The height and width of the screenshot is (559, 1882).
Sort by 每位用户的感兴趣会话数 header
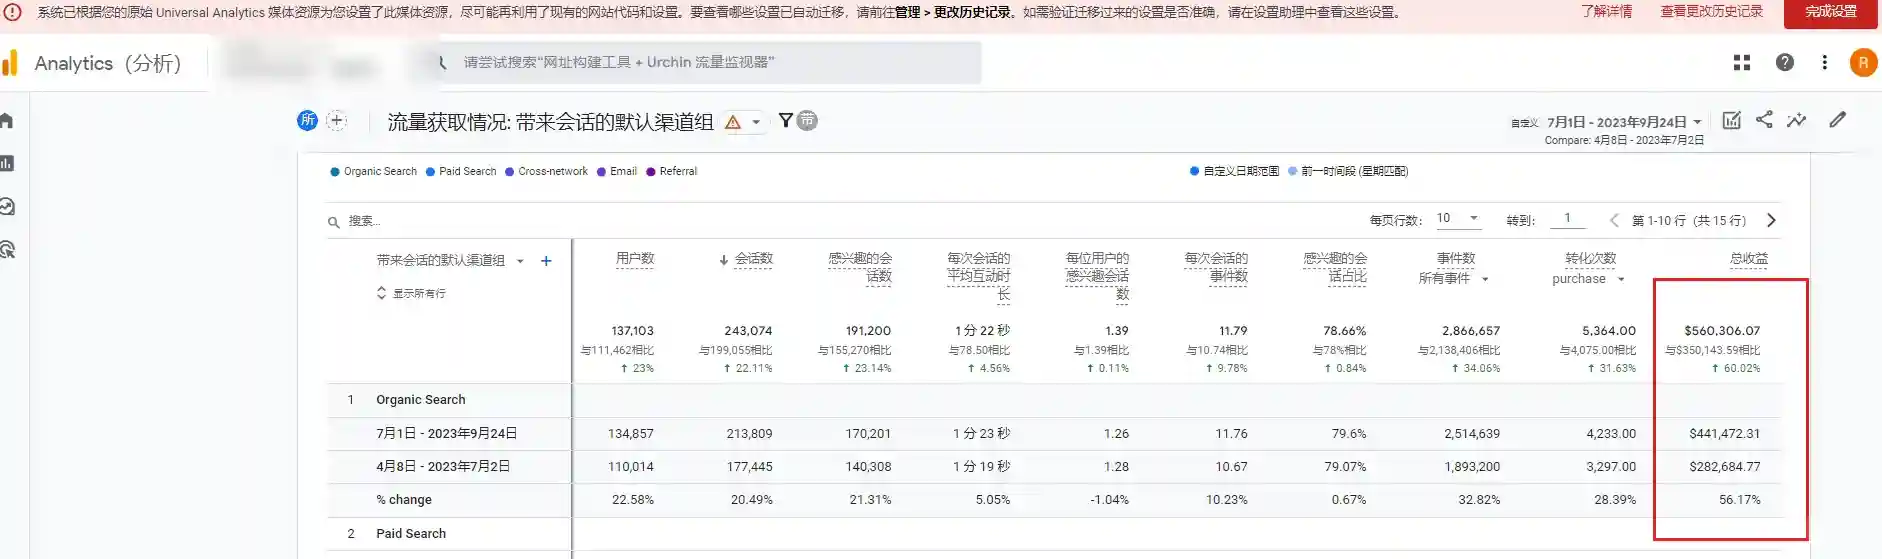[1097, 276]
